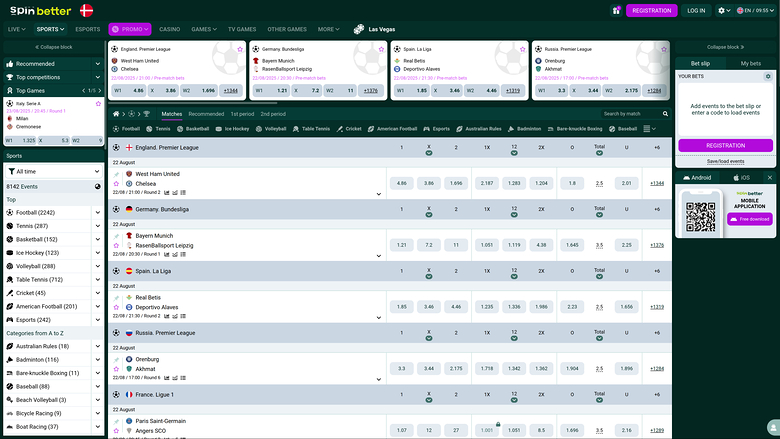The width and height of the screenshot is (780, 439).
Task: Select Australian Rules in the sport filter bar
Action: point(479,129)
